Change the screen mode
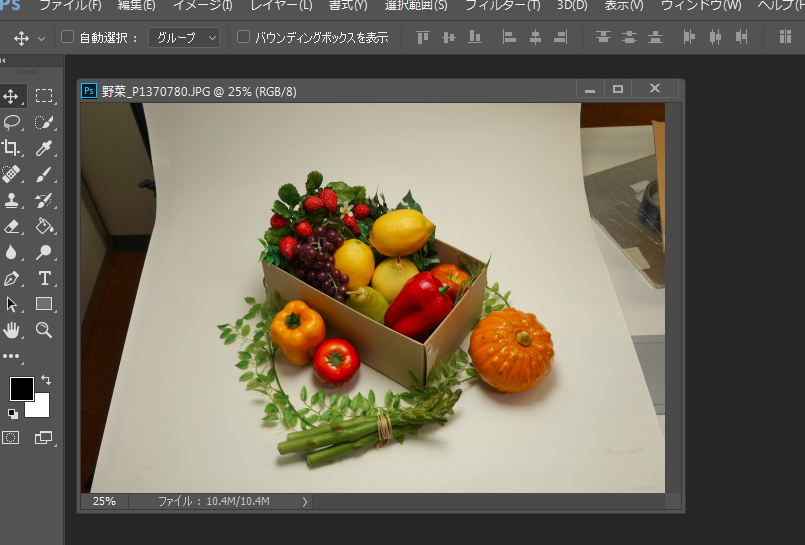 44,438
